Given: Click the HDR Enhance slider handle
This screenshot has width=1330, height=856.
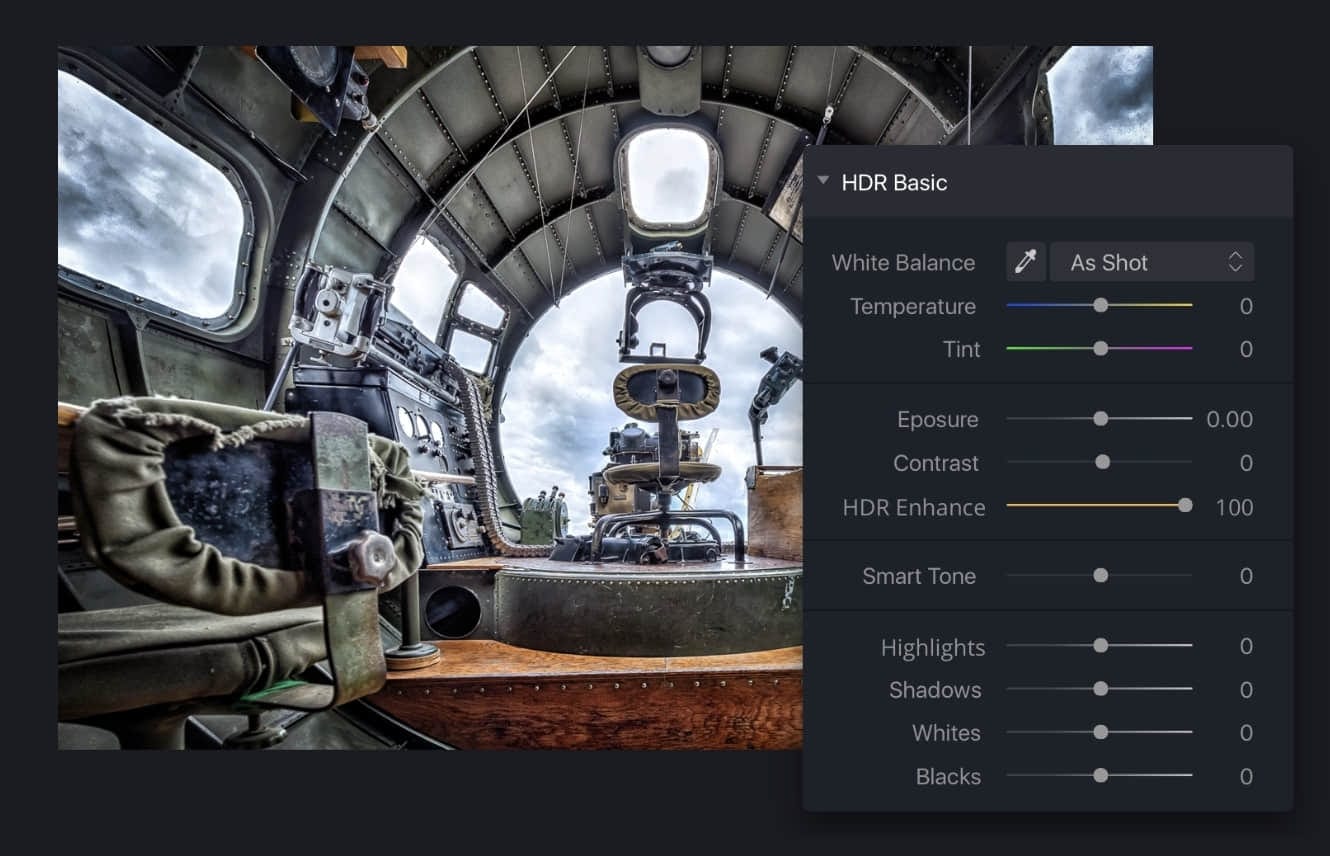Looking at the screenshot, I should 1185,506.
